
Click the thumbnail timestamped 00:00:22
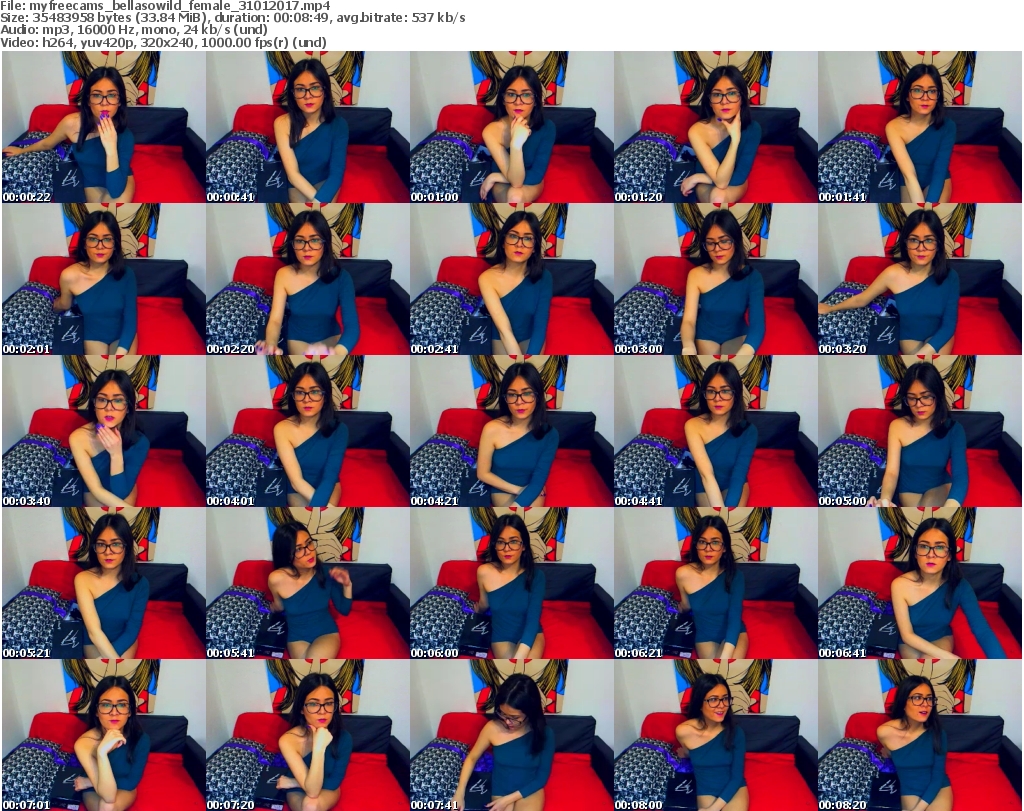pyautogui.click(x=103, y=127)
